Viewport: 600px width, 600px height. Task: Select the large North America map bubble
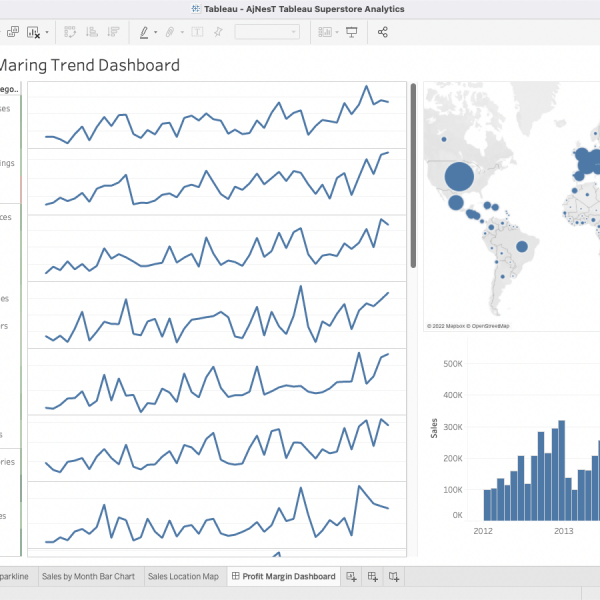[x=458, y=177]
